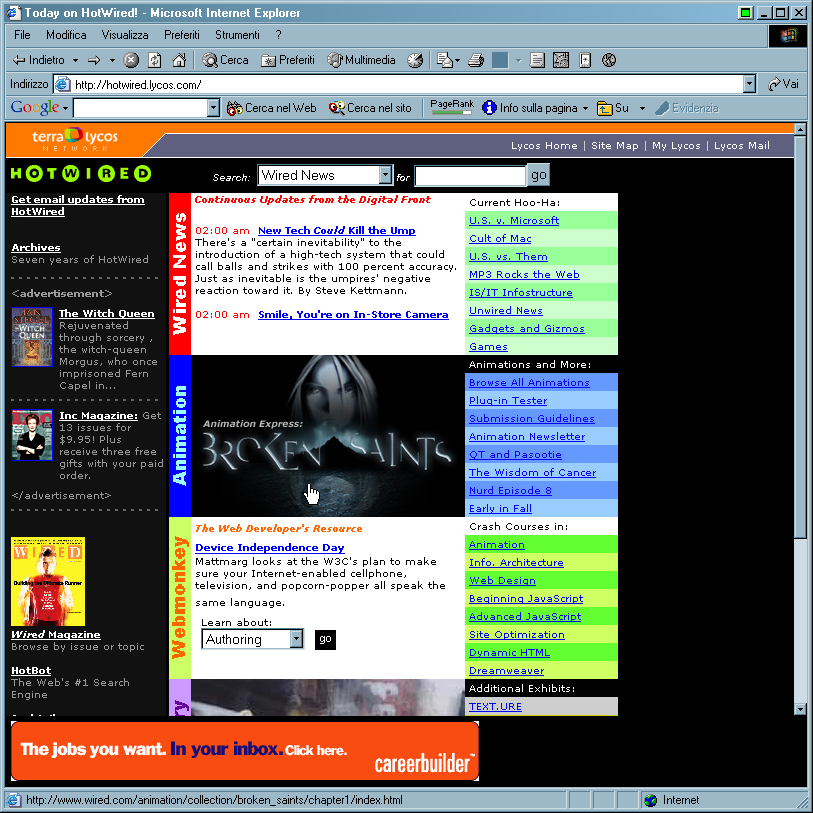
Task: Open the File menu
Action: (22, 35)
